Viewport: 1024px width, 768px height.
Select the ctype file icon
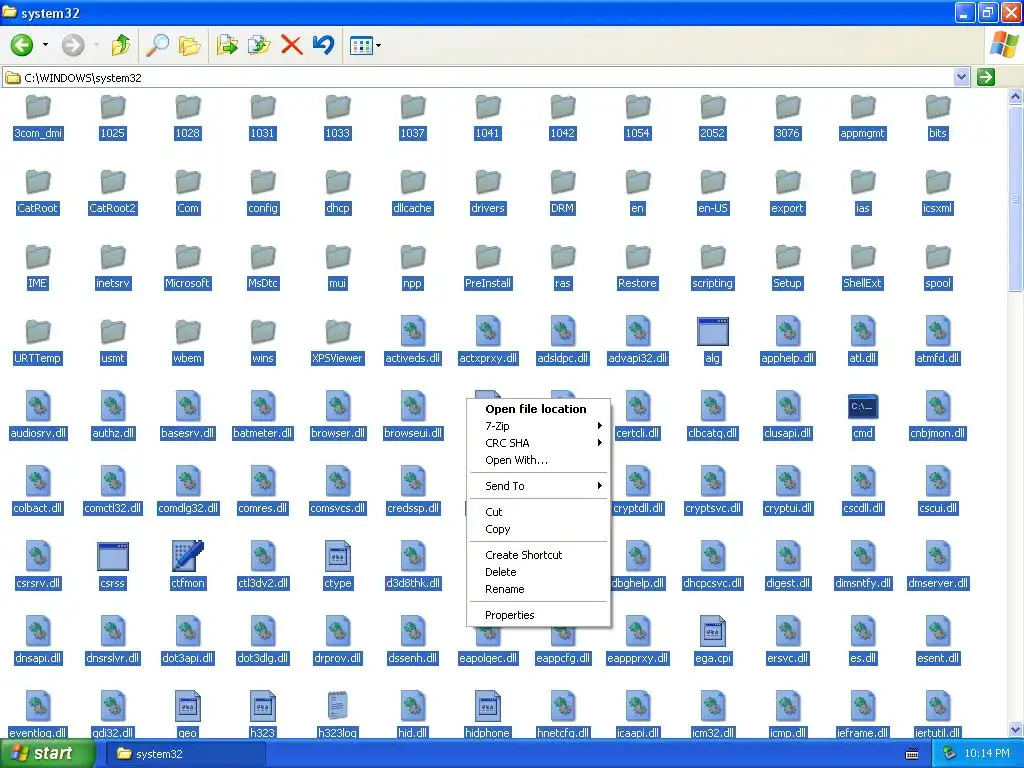point(338,556)
